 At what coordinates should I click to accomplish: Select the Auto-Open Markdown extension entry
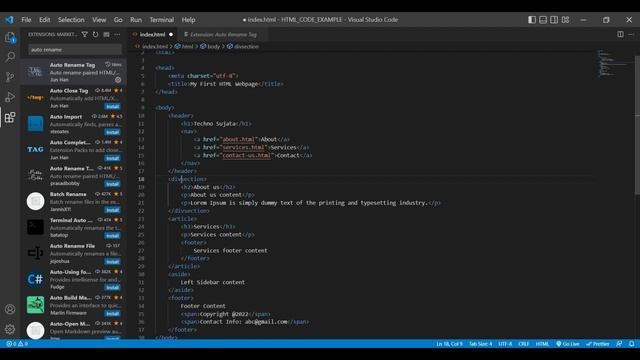coord(73,329)
